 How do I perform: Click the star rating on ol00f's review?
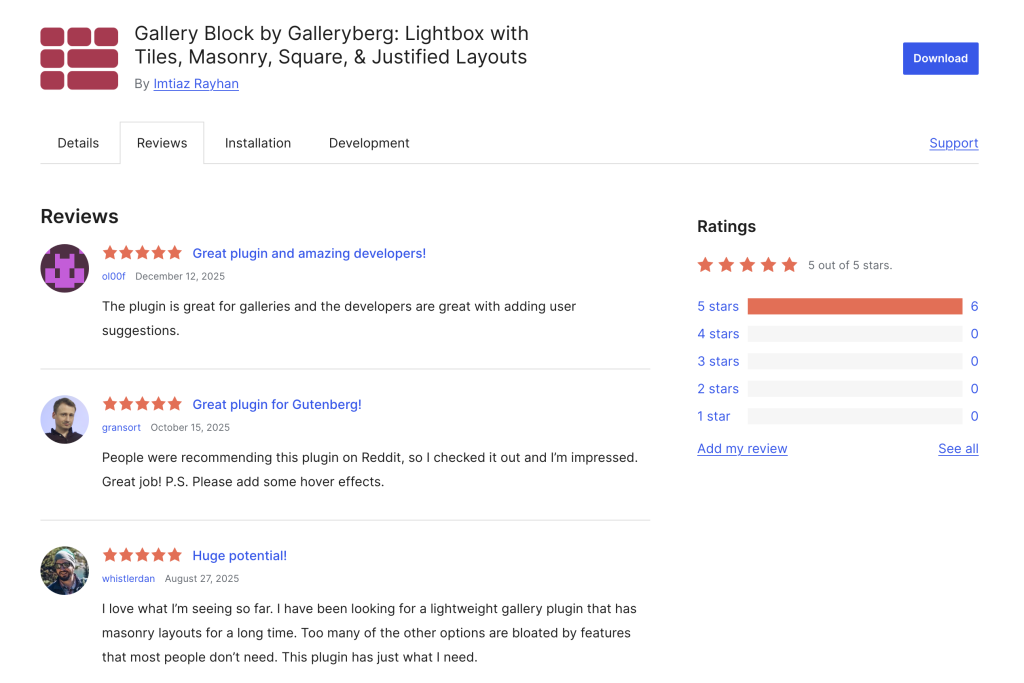(x=142, y=253)
